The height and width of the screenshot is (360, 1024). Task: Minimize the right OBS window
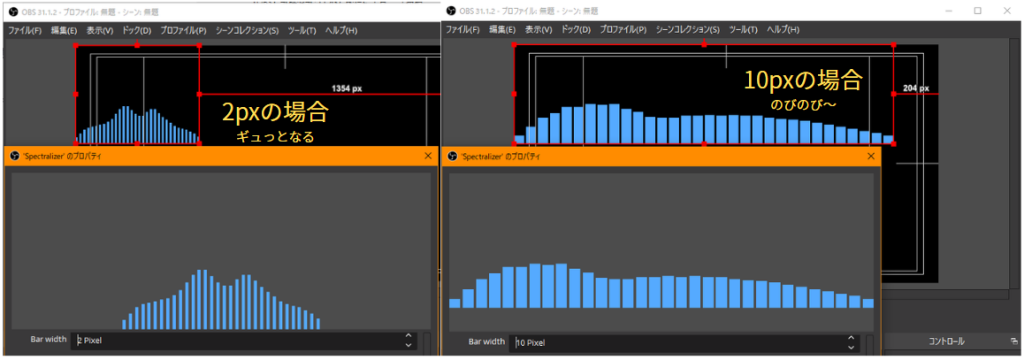point(950,11)
